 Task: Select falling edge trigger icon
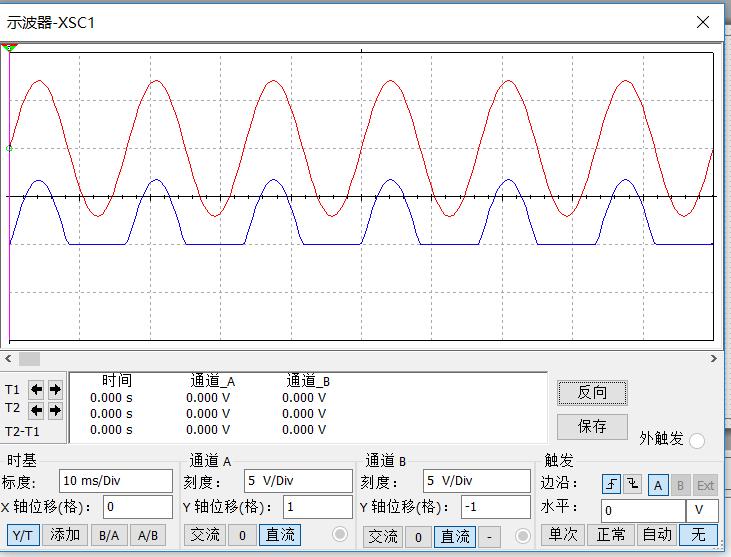coord(632,485)
